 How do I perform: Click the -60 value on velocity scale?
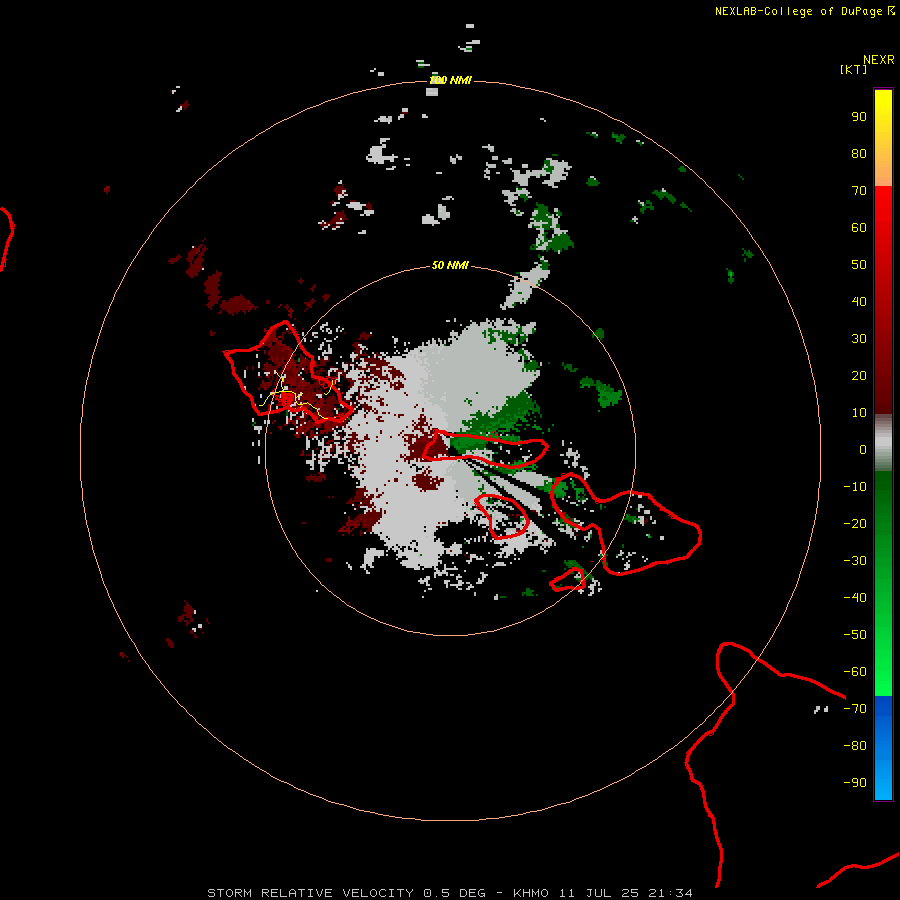pos(855,672)
